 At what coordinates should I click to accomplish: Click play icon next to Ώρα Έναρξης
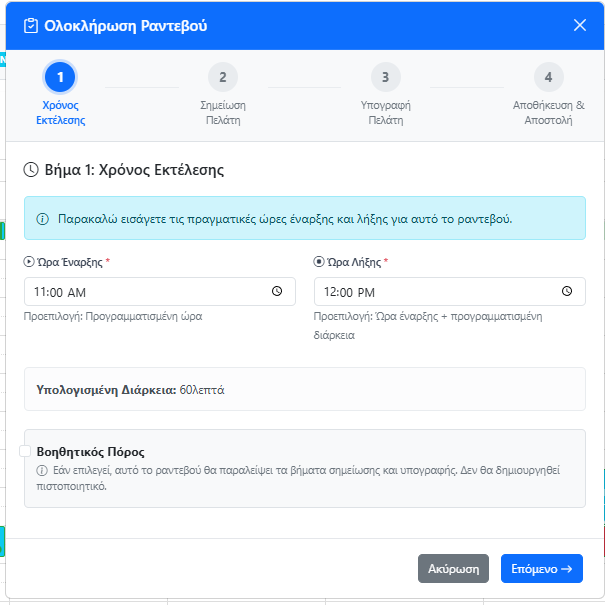(28, 262)
